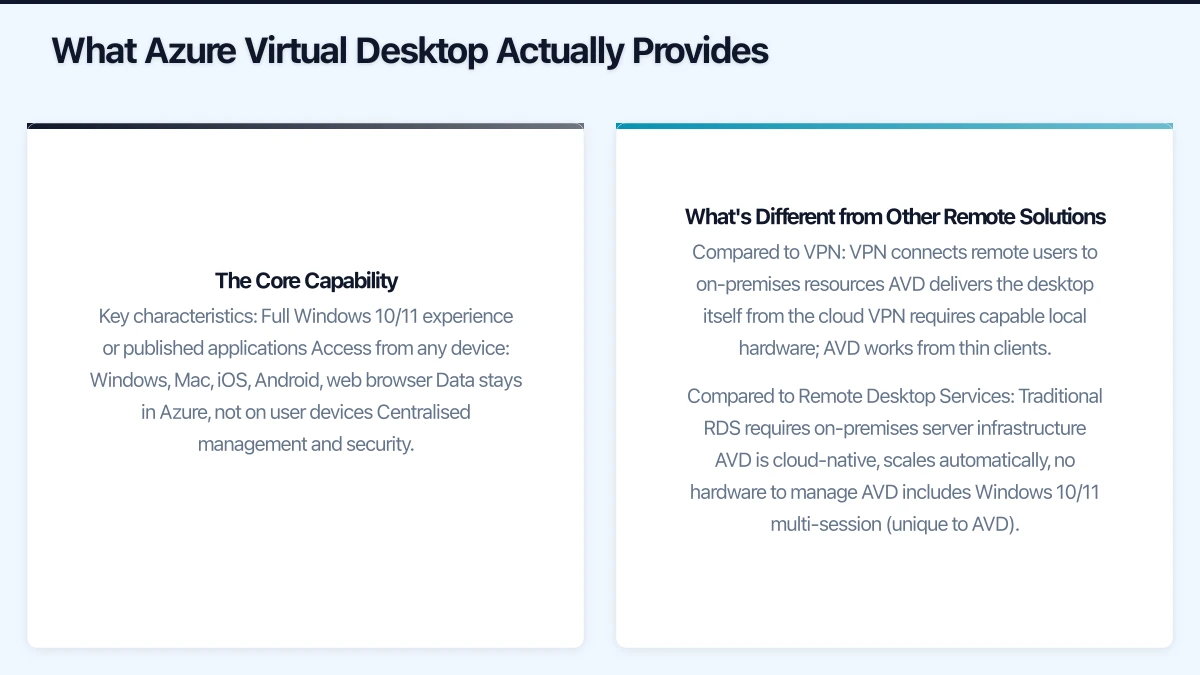Click the heading What Azure Virtual Desktop Actually Provides
This screenshot has width=1200, height=675.
(x=410, y=50)
